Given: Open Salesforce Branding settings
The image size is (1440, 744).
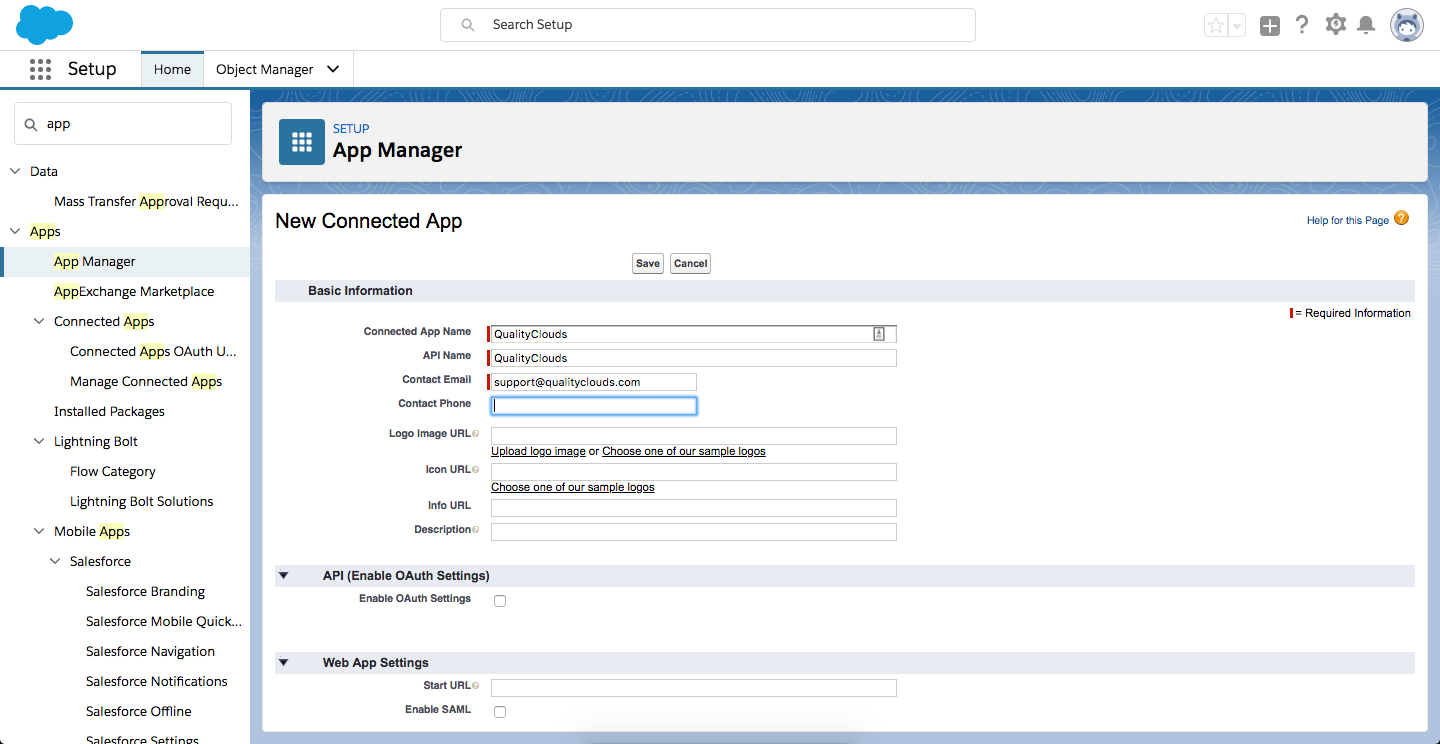Looking at the screenshot, I should (x=145, y=591).
